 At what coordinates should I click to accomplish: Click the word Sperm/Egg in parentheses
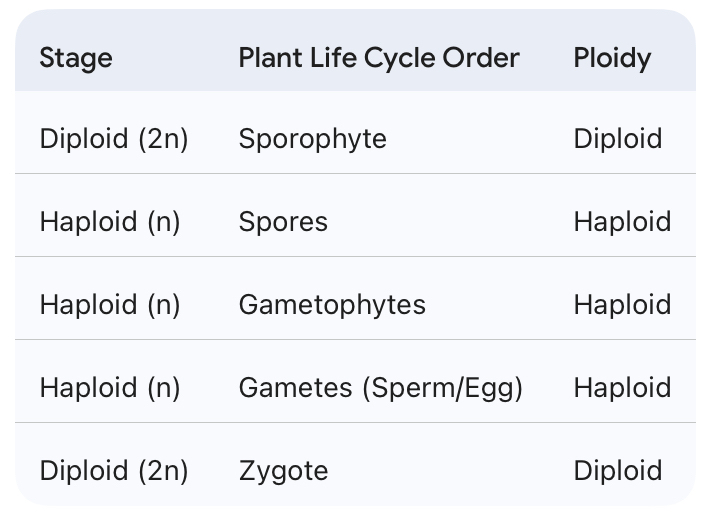tap(444, 387)
